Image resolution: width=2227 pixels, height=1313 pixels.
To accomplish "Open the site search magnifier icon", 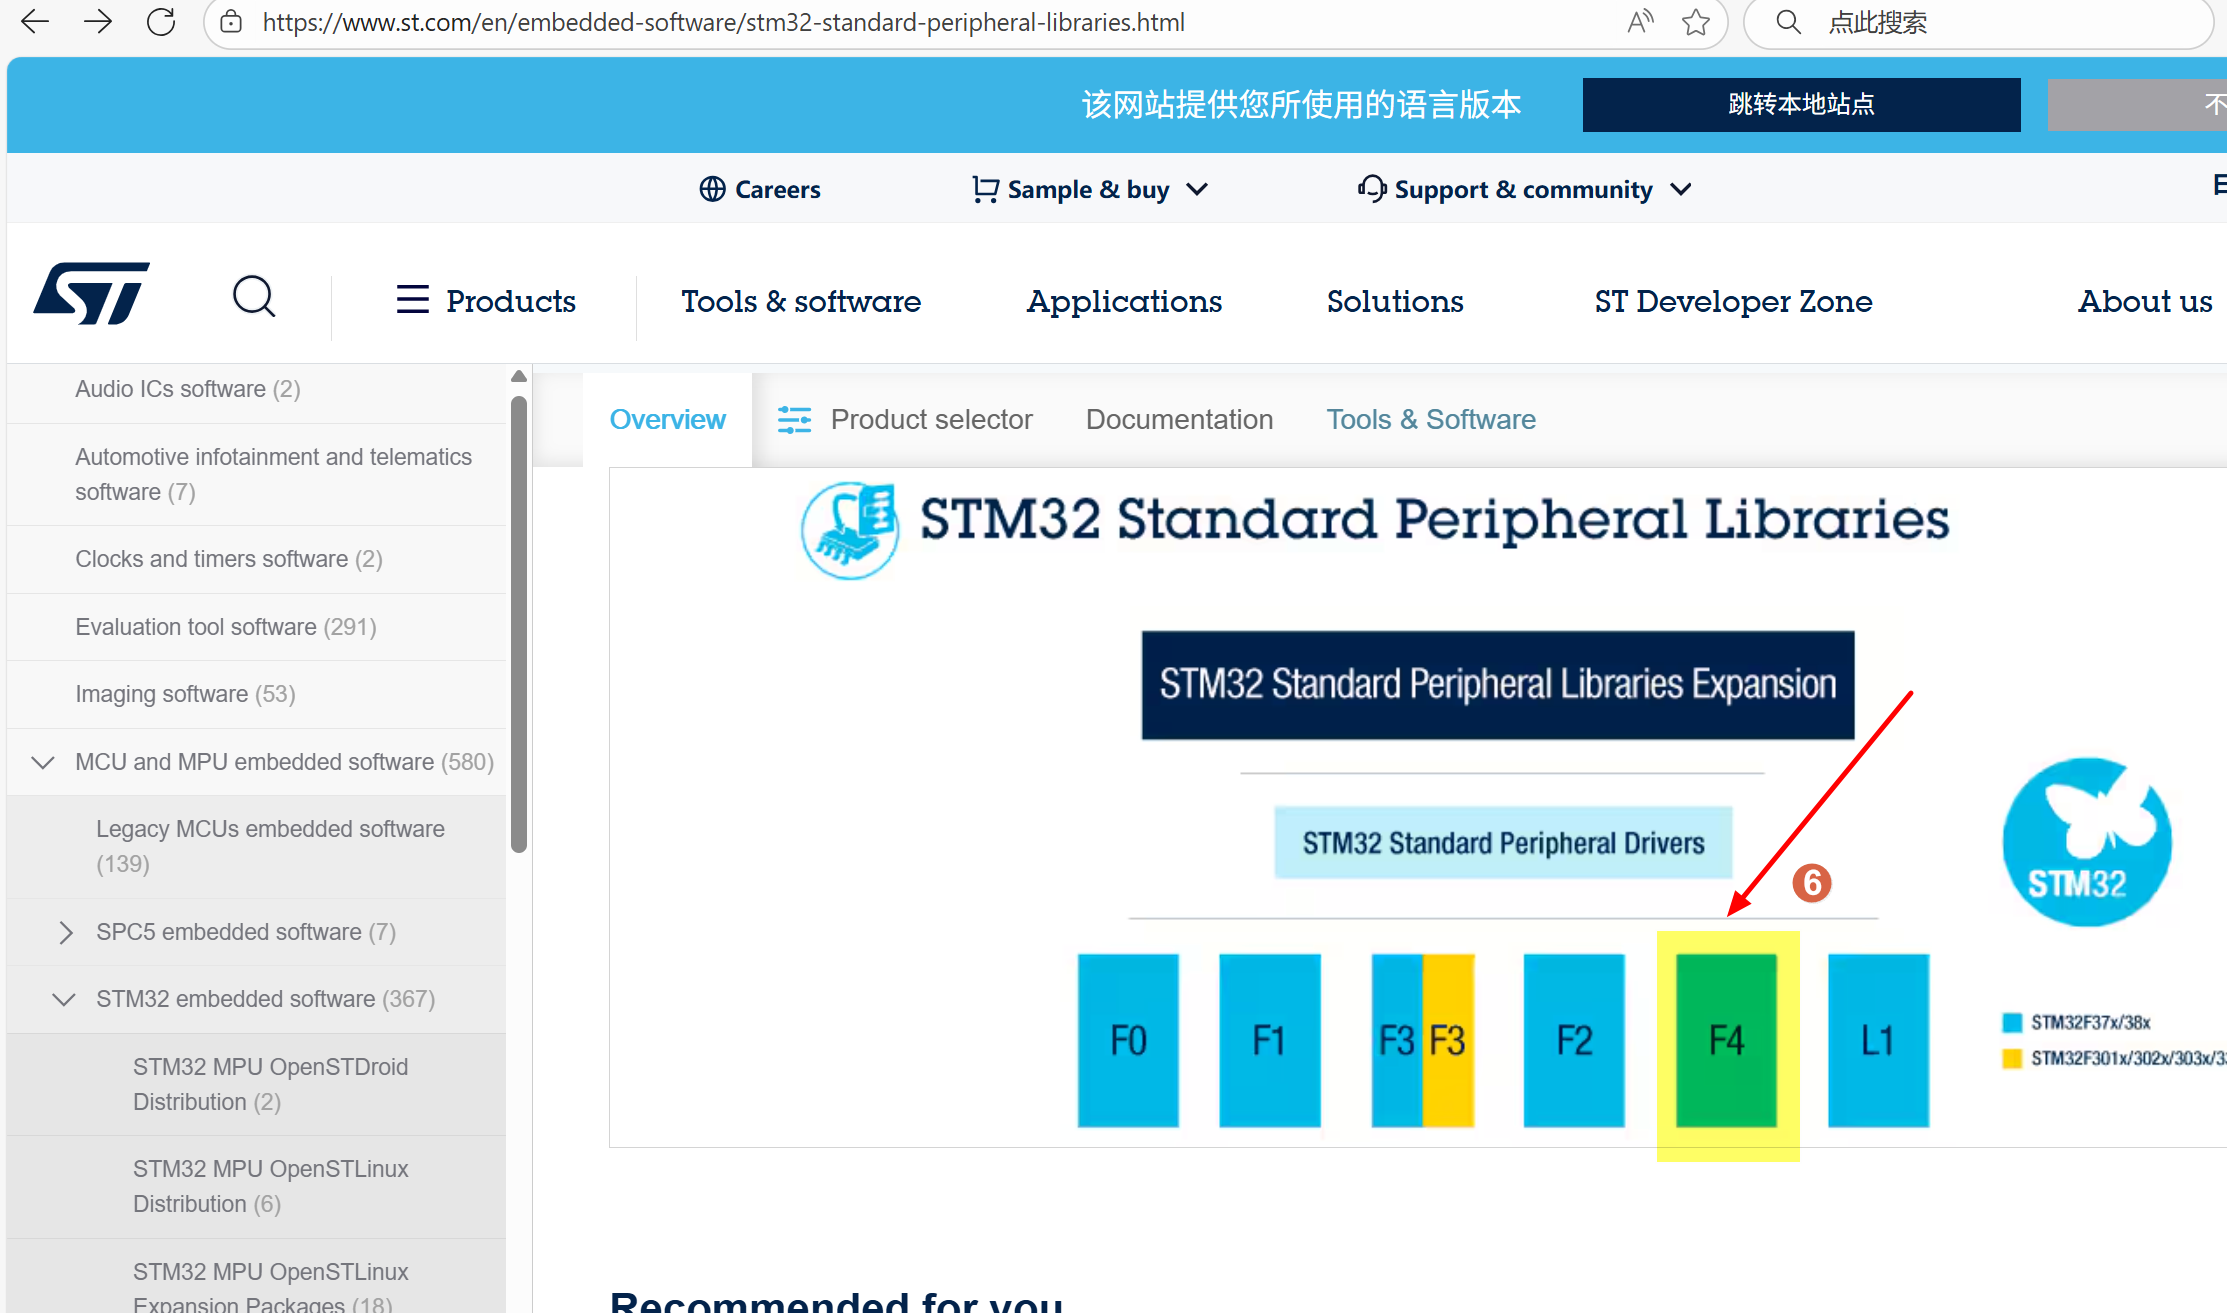I will point(254,297).
